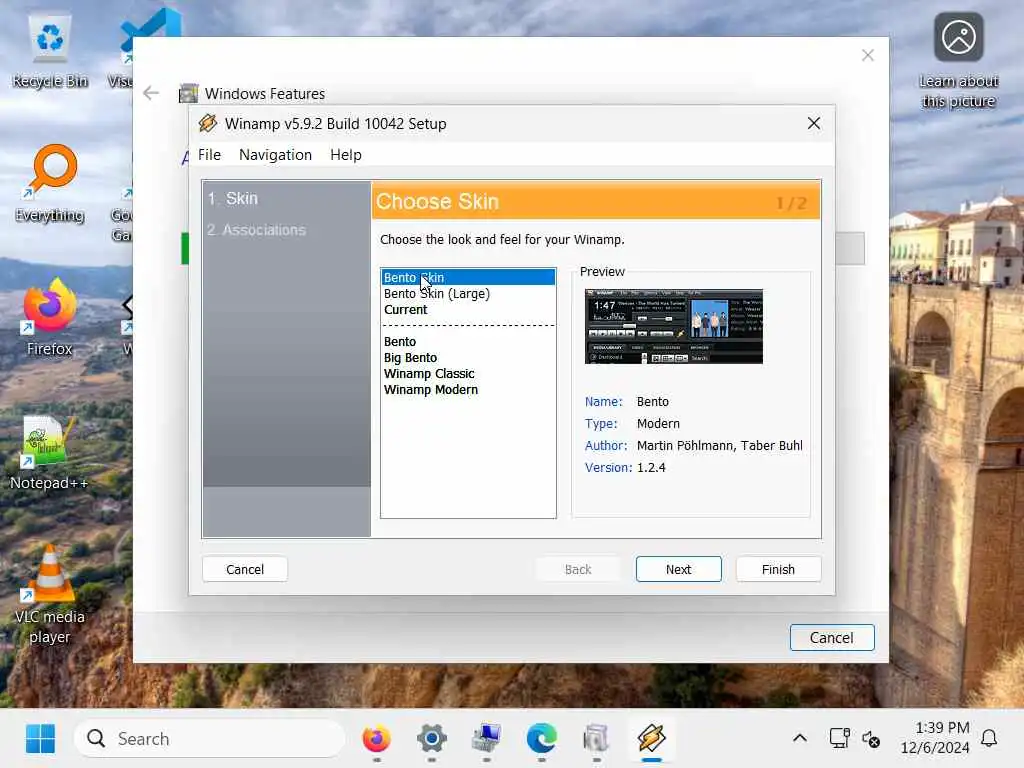This screenshot has height=768, width=1024.
Task: Open the computer-monitor app in the taskbar
Action: [x=487, y=739]
